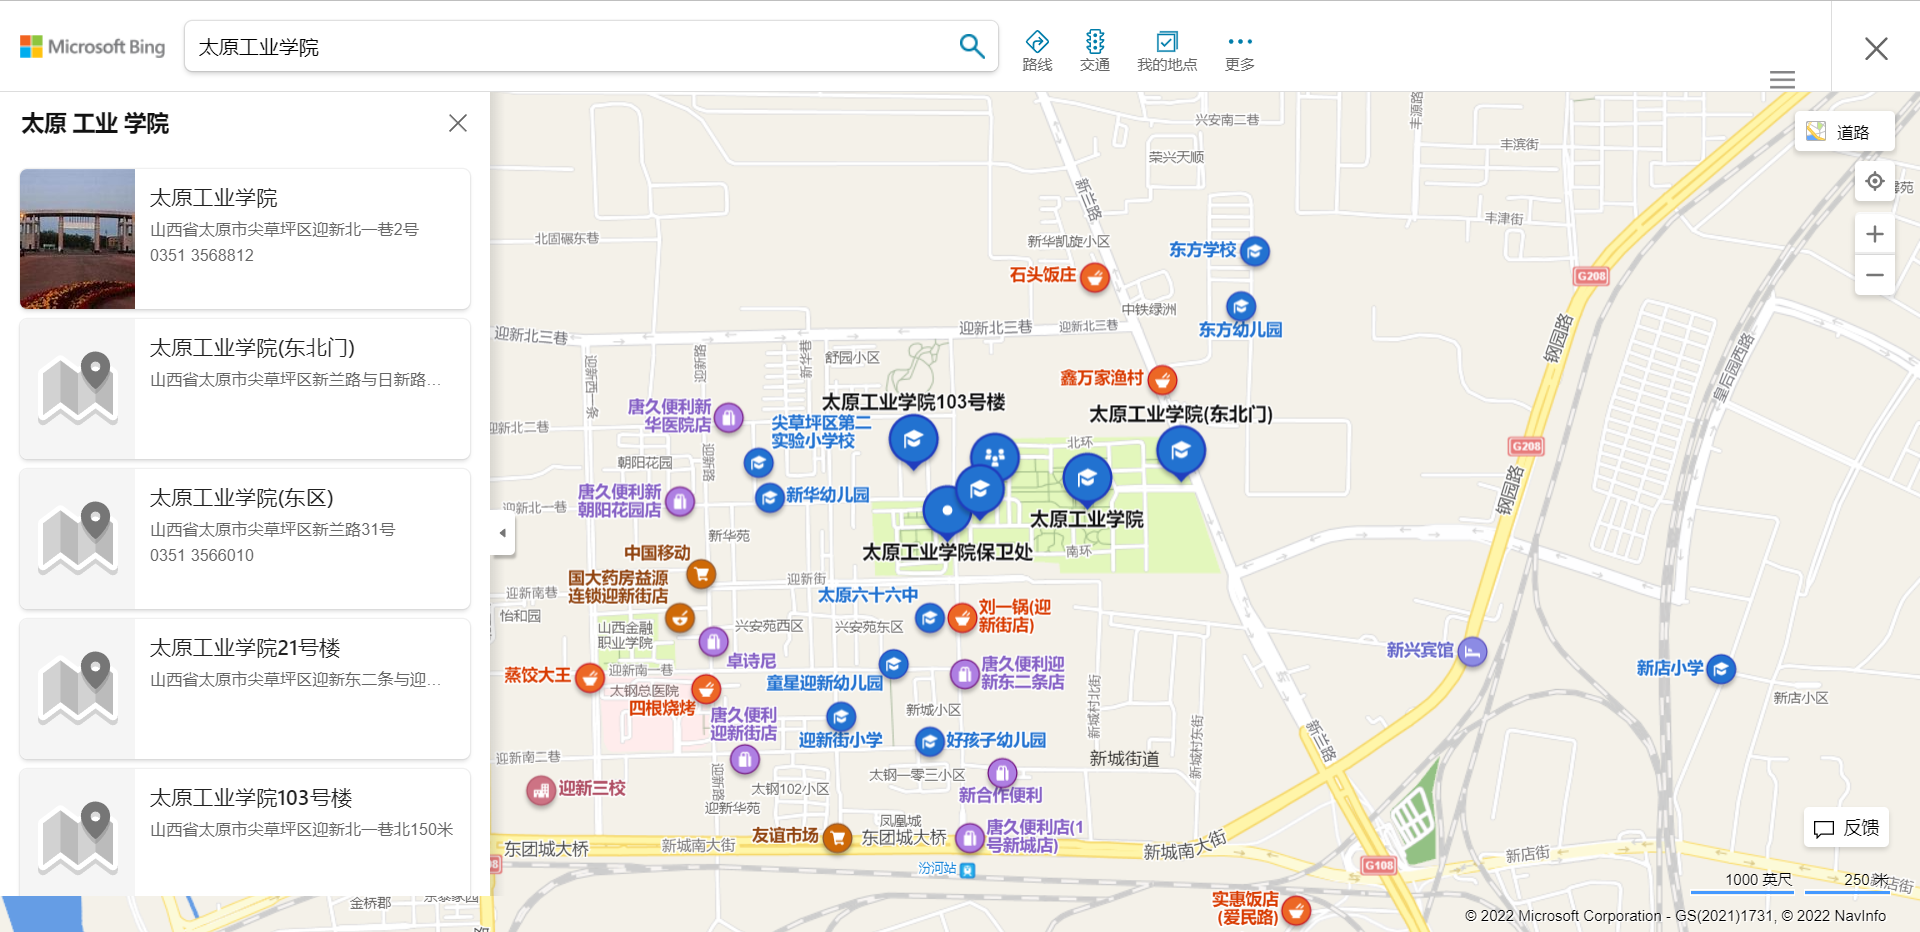Click the 东方幼儿园 marker icon
Viewport: 1920px width, 932px height.
(1241, 306)
